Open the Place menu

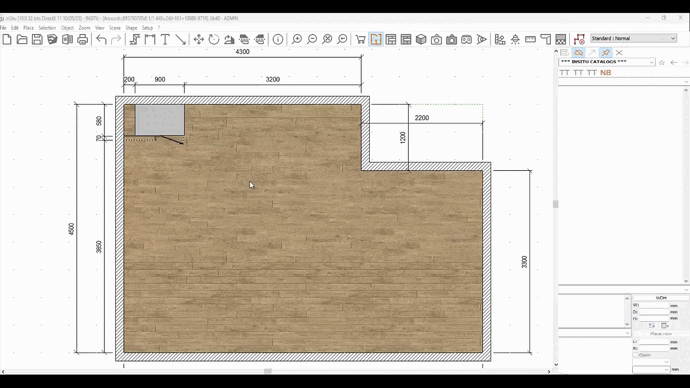point(28,28)
